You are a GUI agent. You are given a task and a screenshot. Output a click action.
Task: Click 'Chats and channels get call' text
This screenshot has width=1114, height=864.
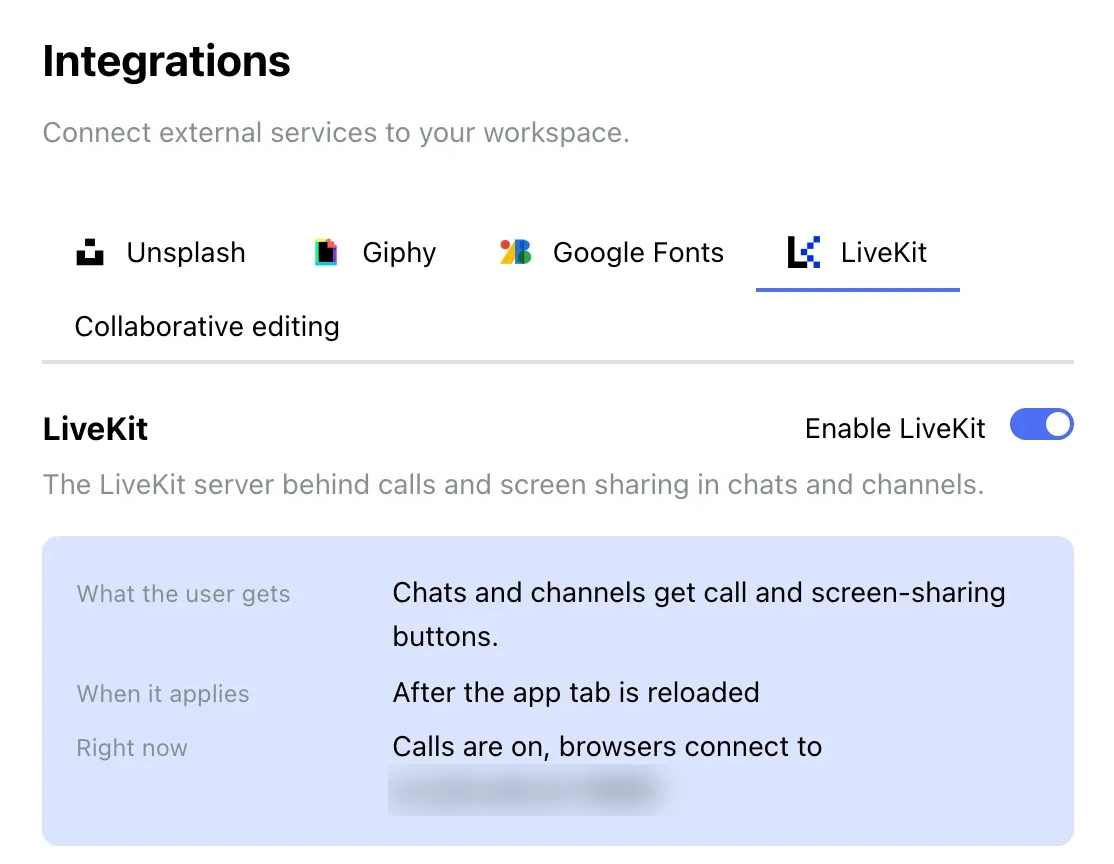[x=570, y=593]
